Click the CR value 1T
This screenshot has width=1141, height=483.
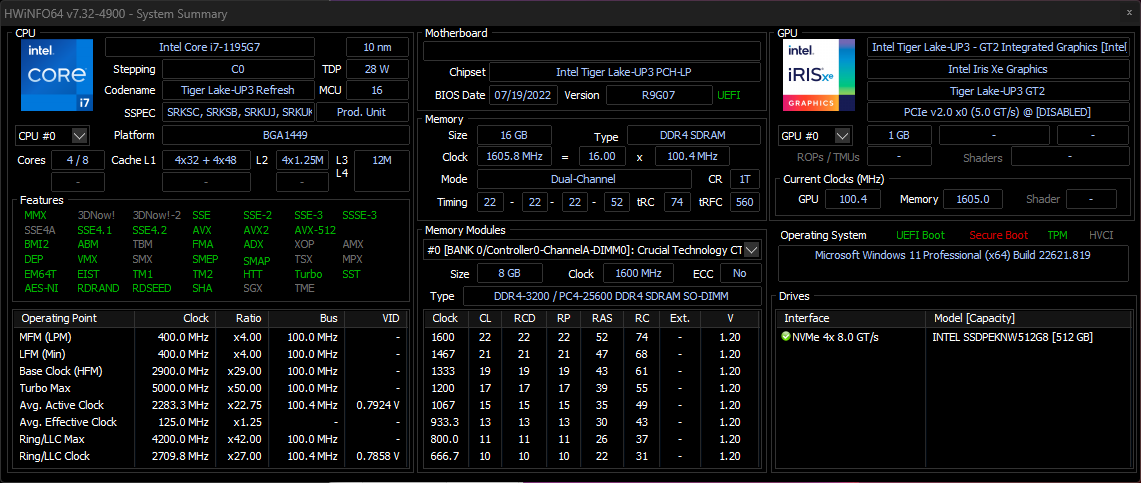[744, 179]
